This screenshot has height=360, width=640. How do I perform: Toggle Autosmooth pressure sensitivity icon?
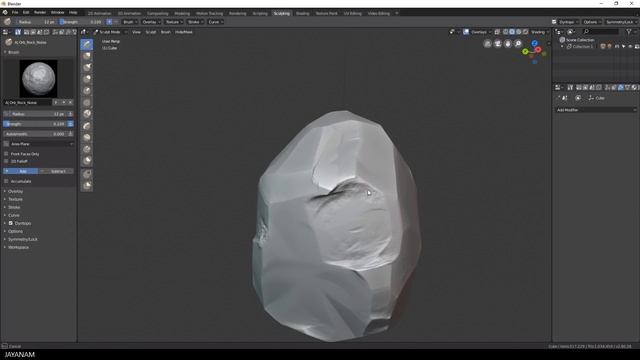70,134
